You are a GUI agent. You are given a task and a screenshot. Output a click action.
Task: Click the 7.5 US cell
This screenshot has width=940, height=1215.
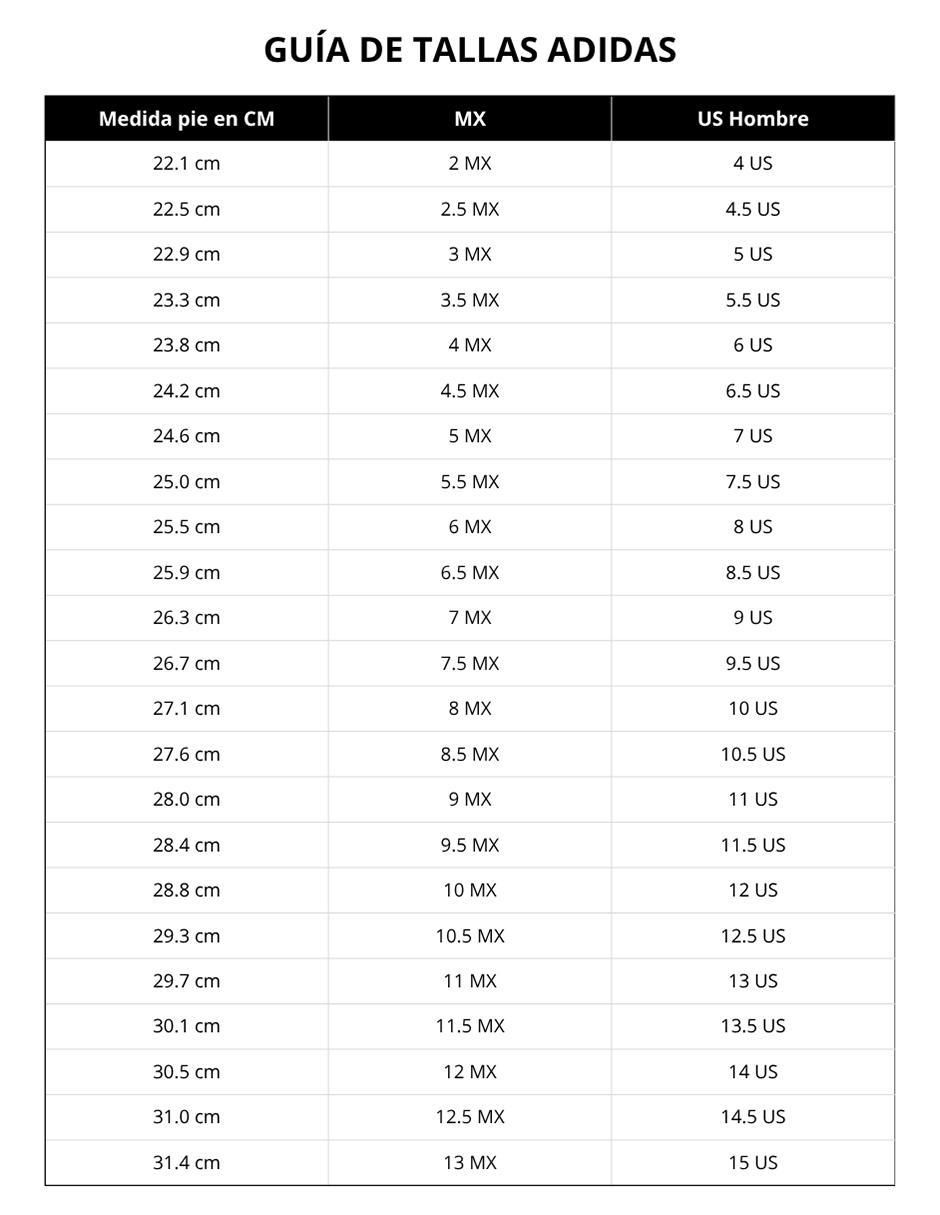753,481
